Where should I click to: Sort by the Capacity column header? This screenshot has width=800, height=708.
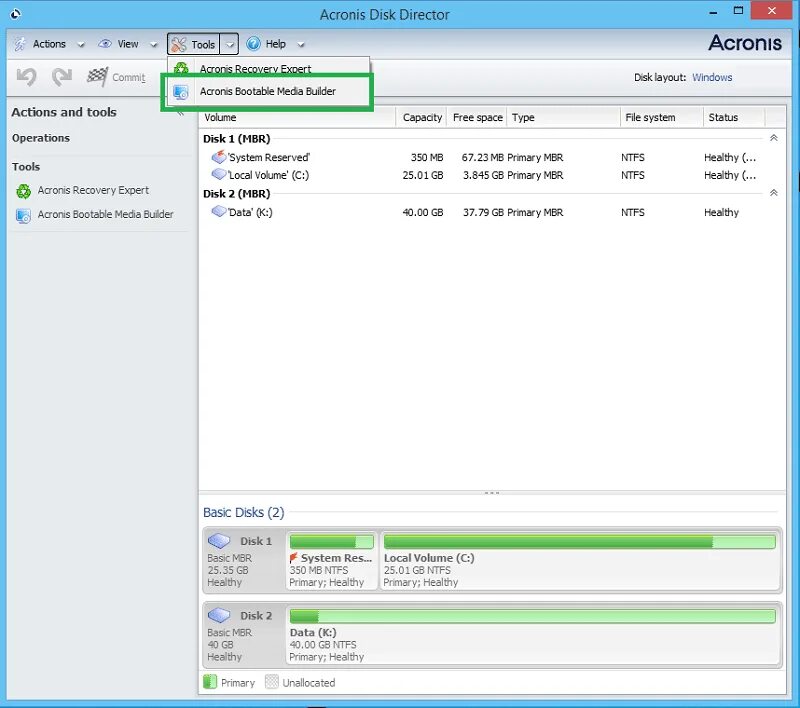(421, 117)
